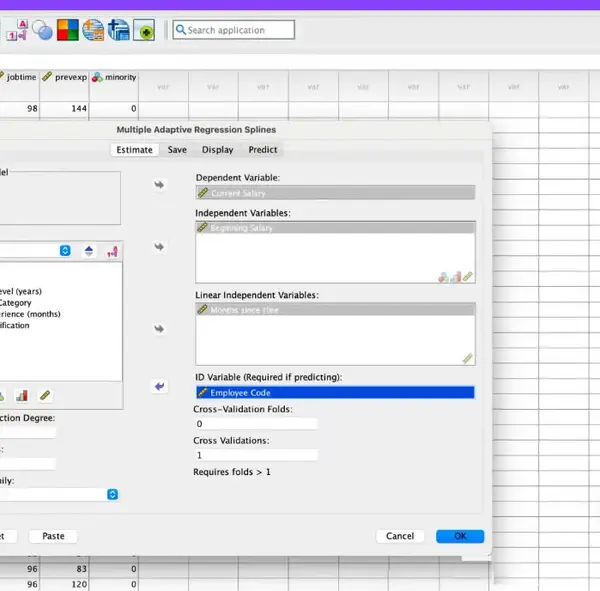Viewport: 600px width, 591px height.
Task: Click ordinal icon in Independent Variables box
Action: (456, 277)
